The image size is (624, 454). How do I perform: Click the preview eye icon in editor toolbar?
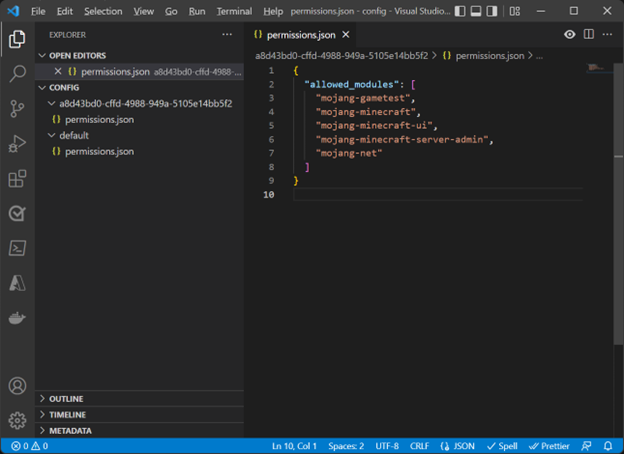(x=569, y=35)
